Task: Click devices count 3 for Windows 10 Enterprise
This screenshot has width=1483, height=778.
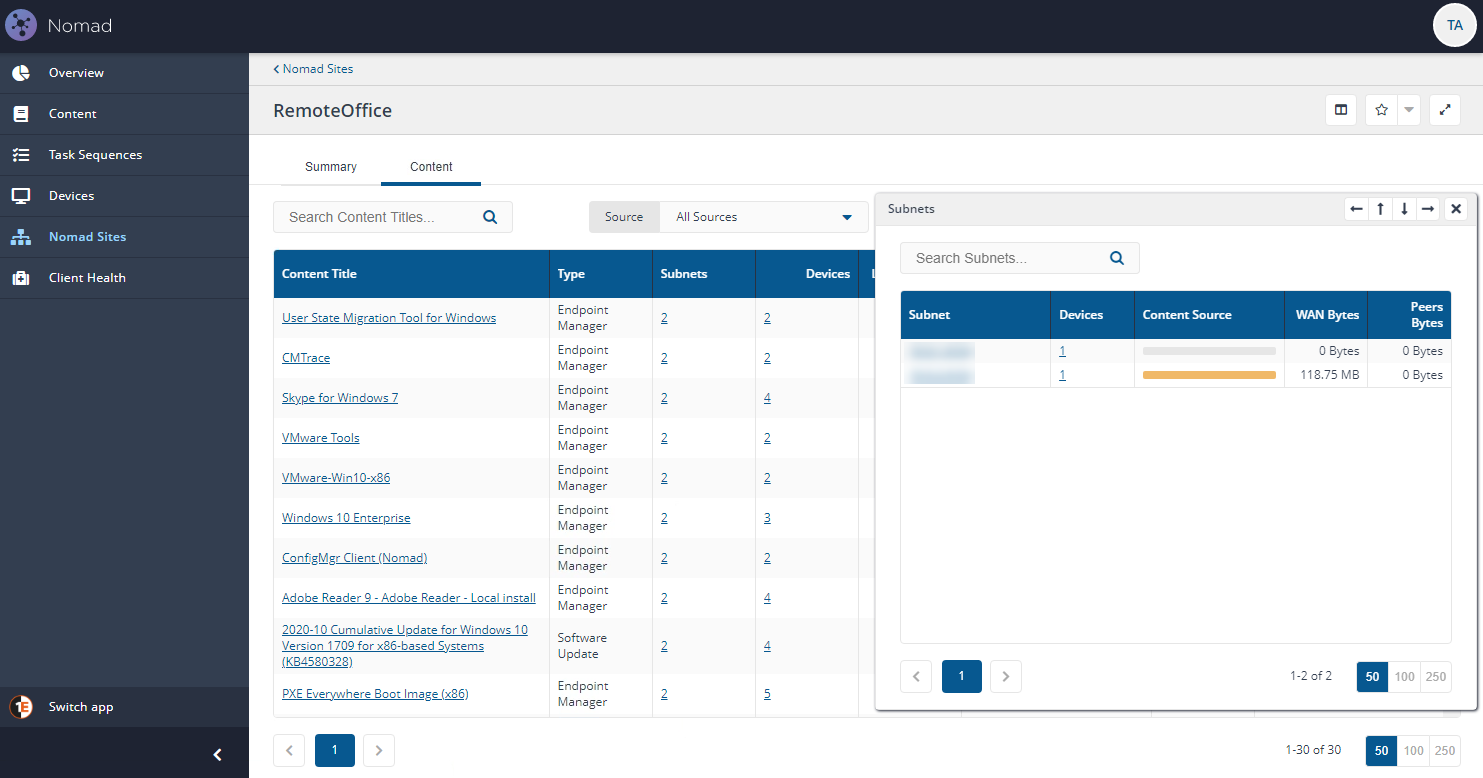Action: 767,518
